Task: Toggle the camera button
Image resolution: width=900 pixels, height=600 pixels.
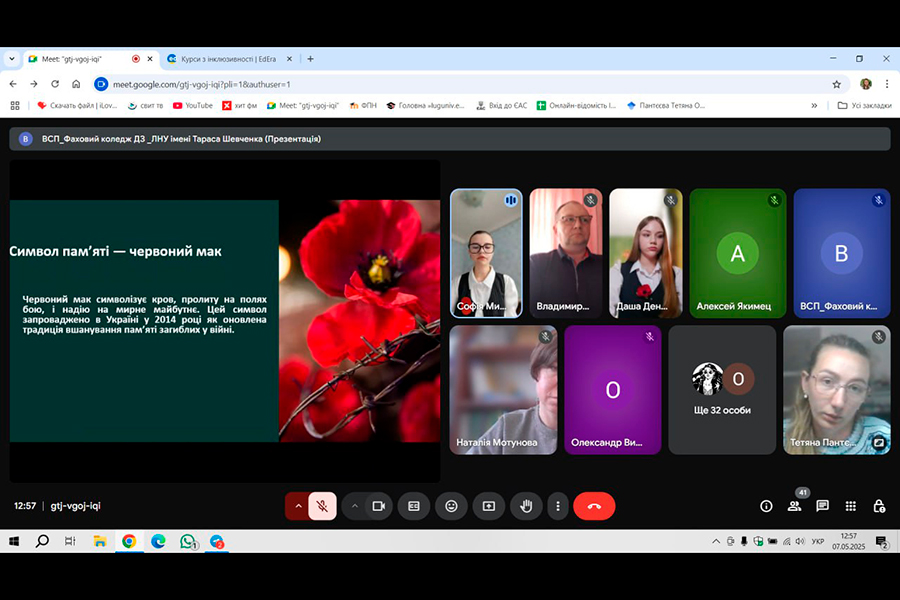Action: tap(378, 506)
